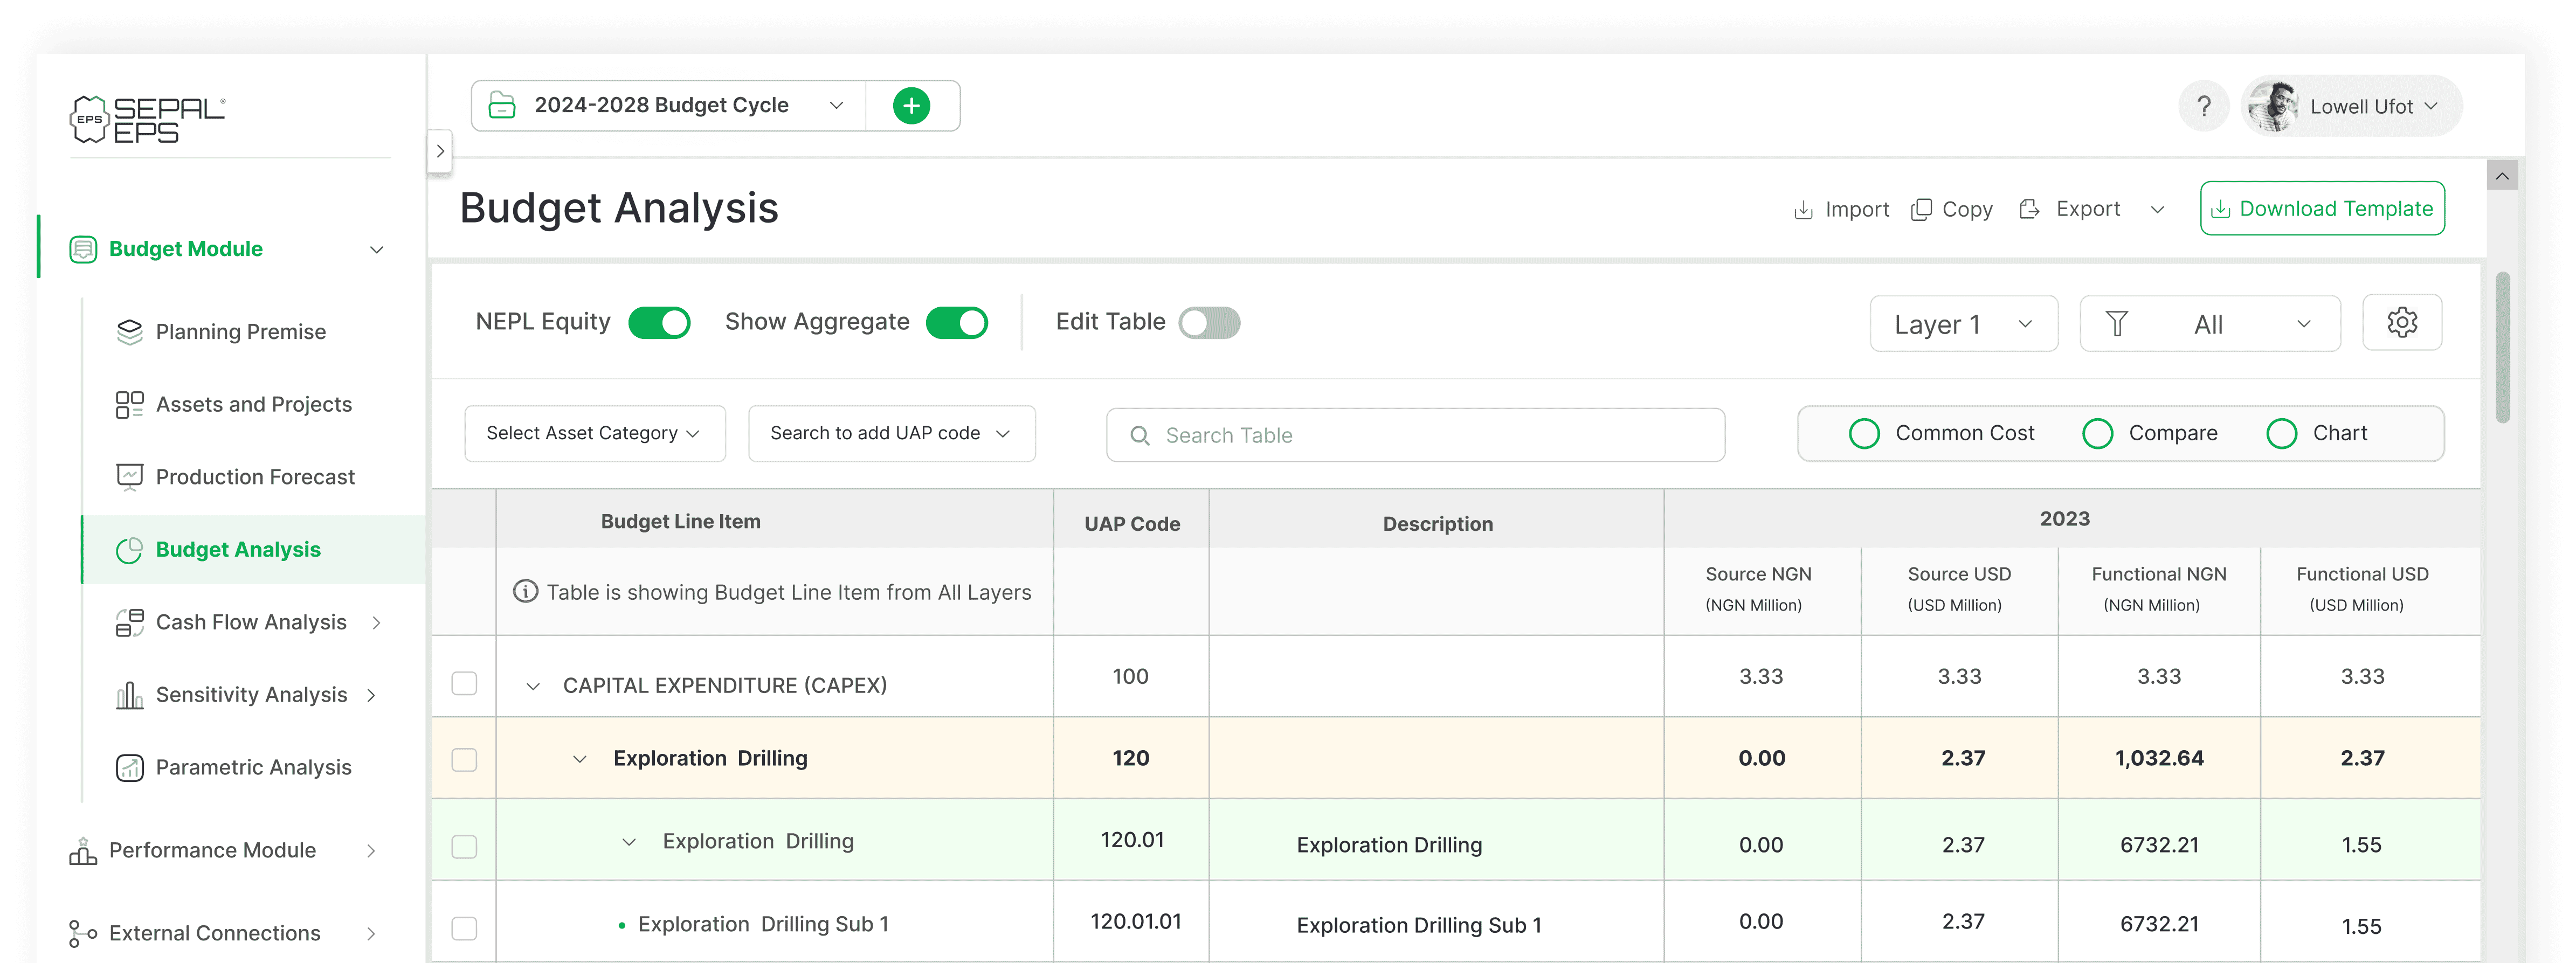
Task: Click the External Connections icon
Action: click(x=83, y=933)
